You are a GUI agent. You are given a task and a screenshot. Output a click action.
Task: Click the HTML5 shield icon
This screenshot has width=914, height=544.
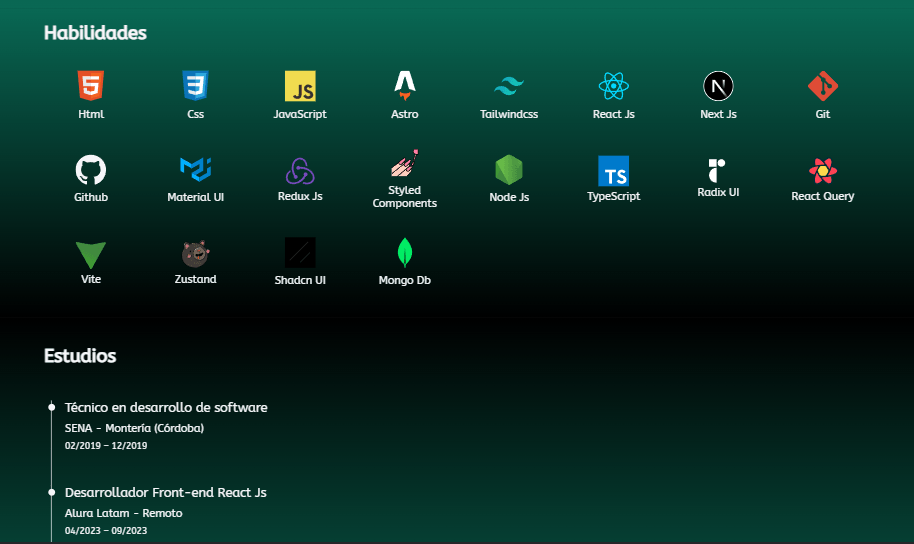tap(91, 86)
